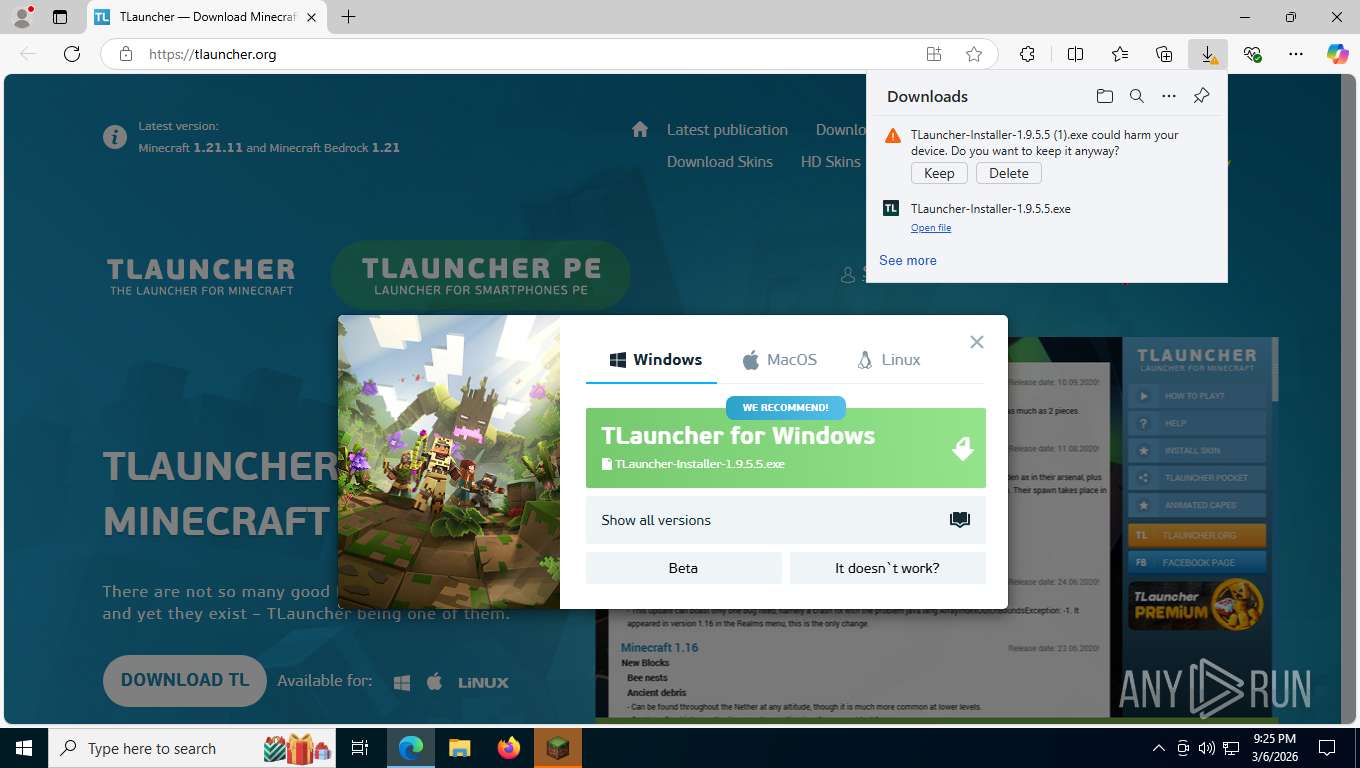The image size is (1360, 768).
Task: Open the Favorites list icon
Action: [x=1120, y=54]
